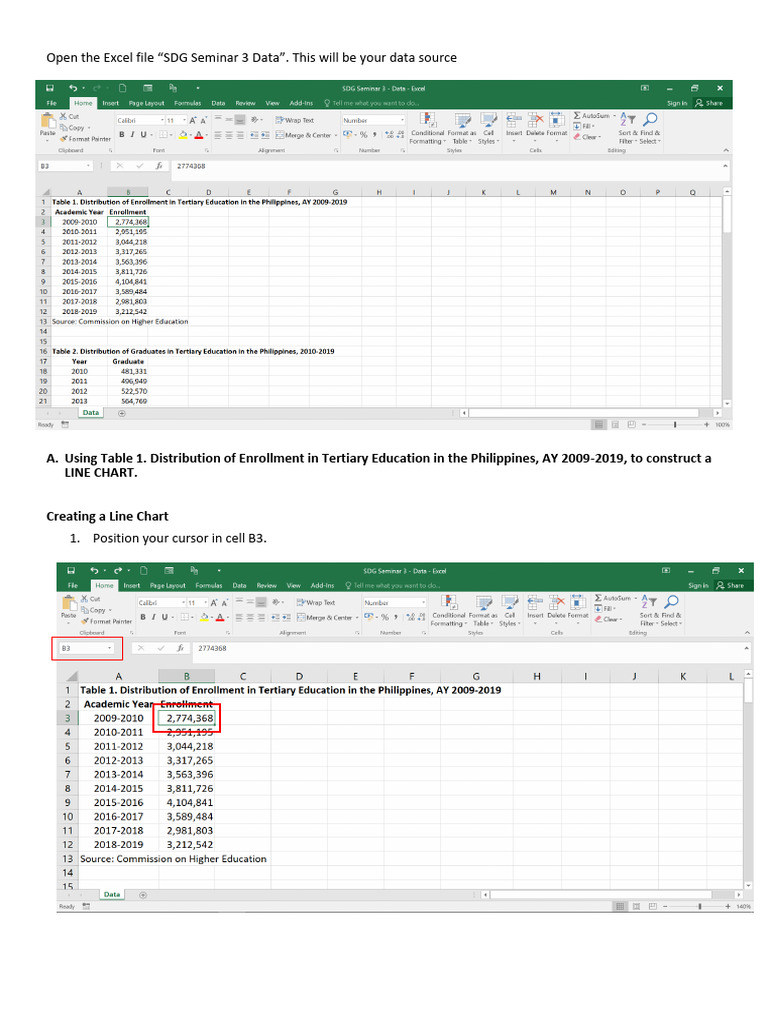Image resolution: width=768 pixels, height=1024 pixels.
Task: Switch to the Formulas tab in the upper Excel window
Action: click(187, 103)
